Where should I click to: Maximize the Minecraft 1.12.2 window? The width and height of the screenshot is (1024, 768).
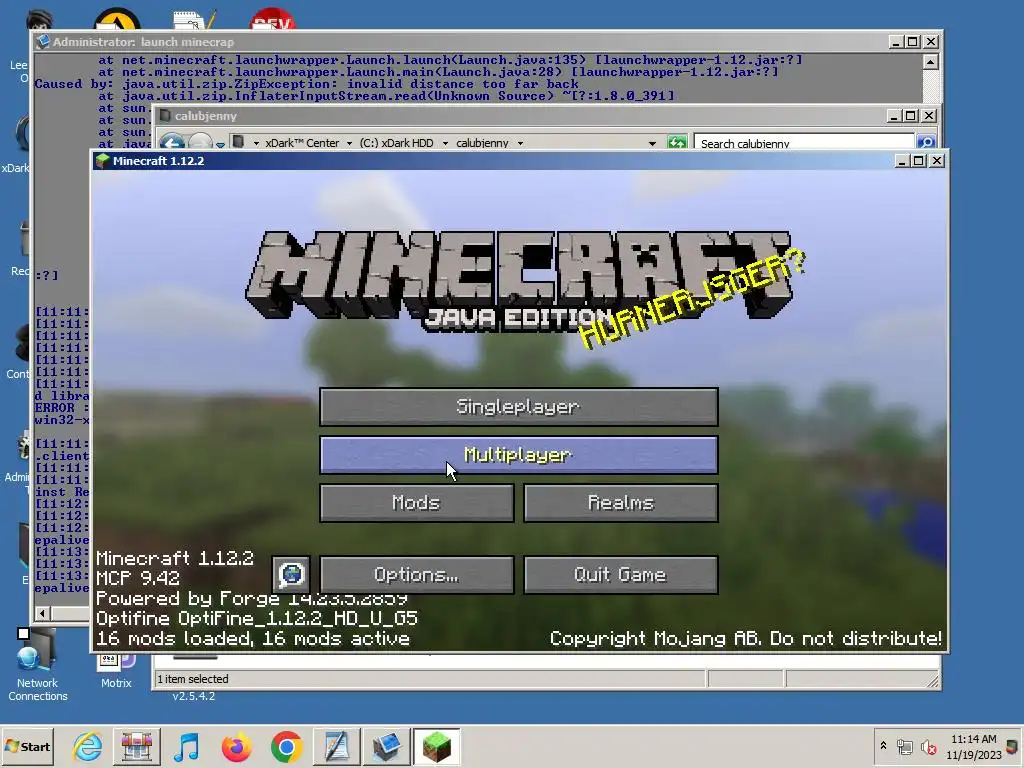919,161
